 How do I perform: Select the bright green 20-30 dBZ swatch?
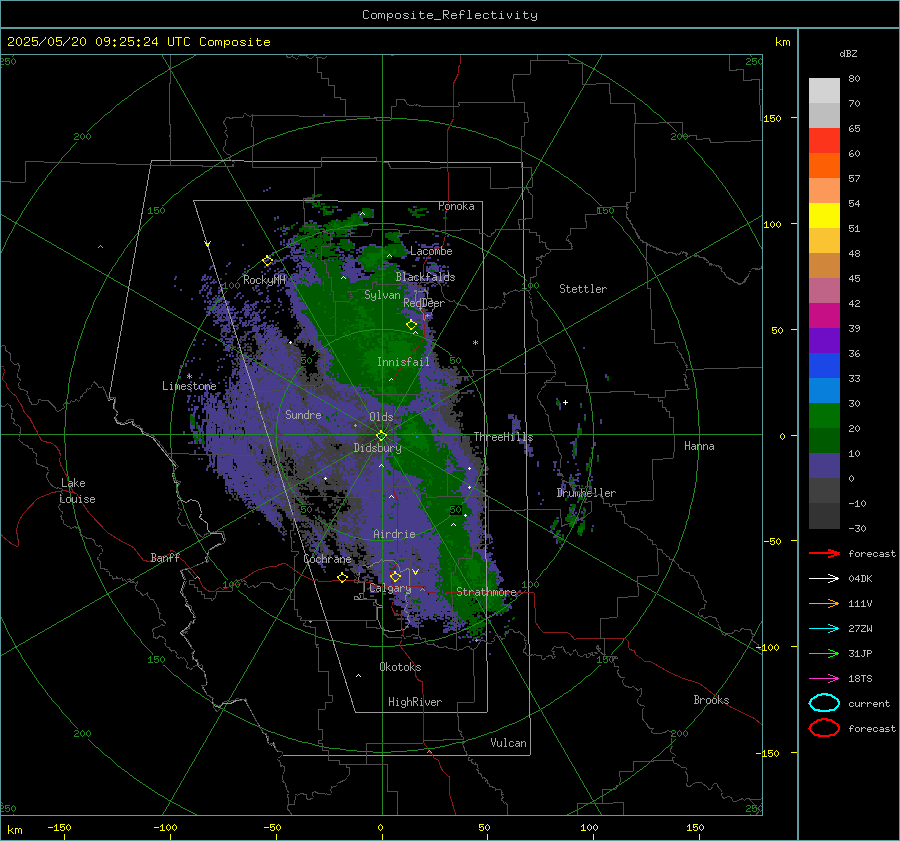point(824,416)
